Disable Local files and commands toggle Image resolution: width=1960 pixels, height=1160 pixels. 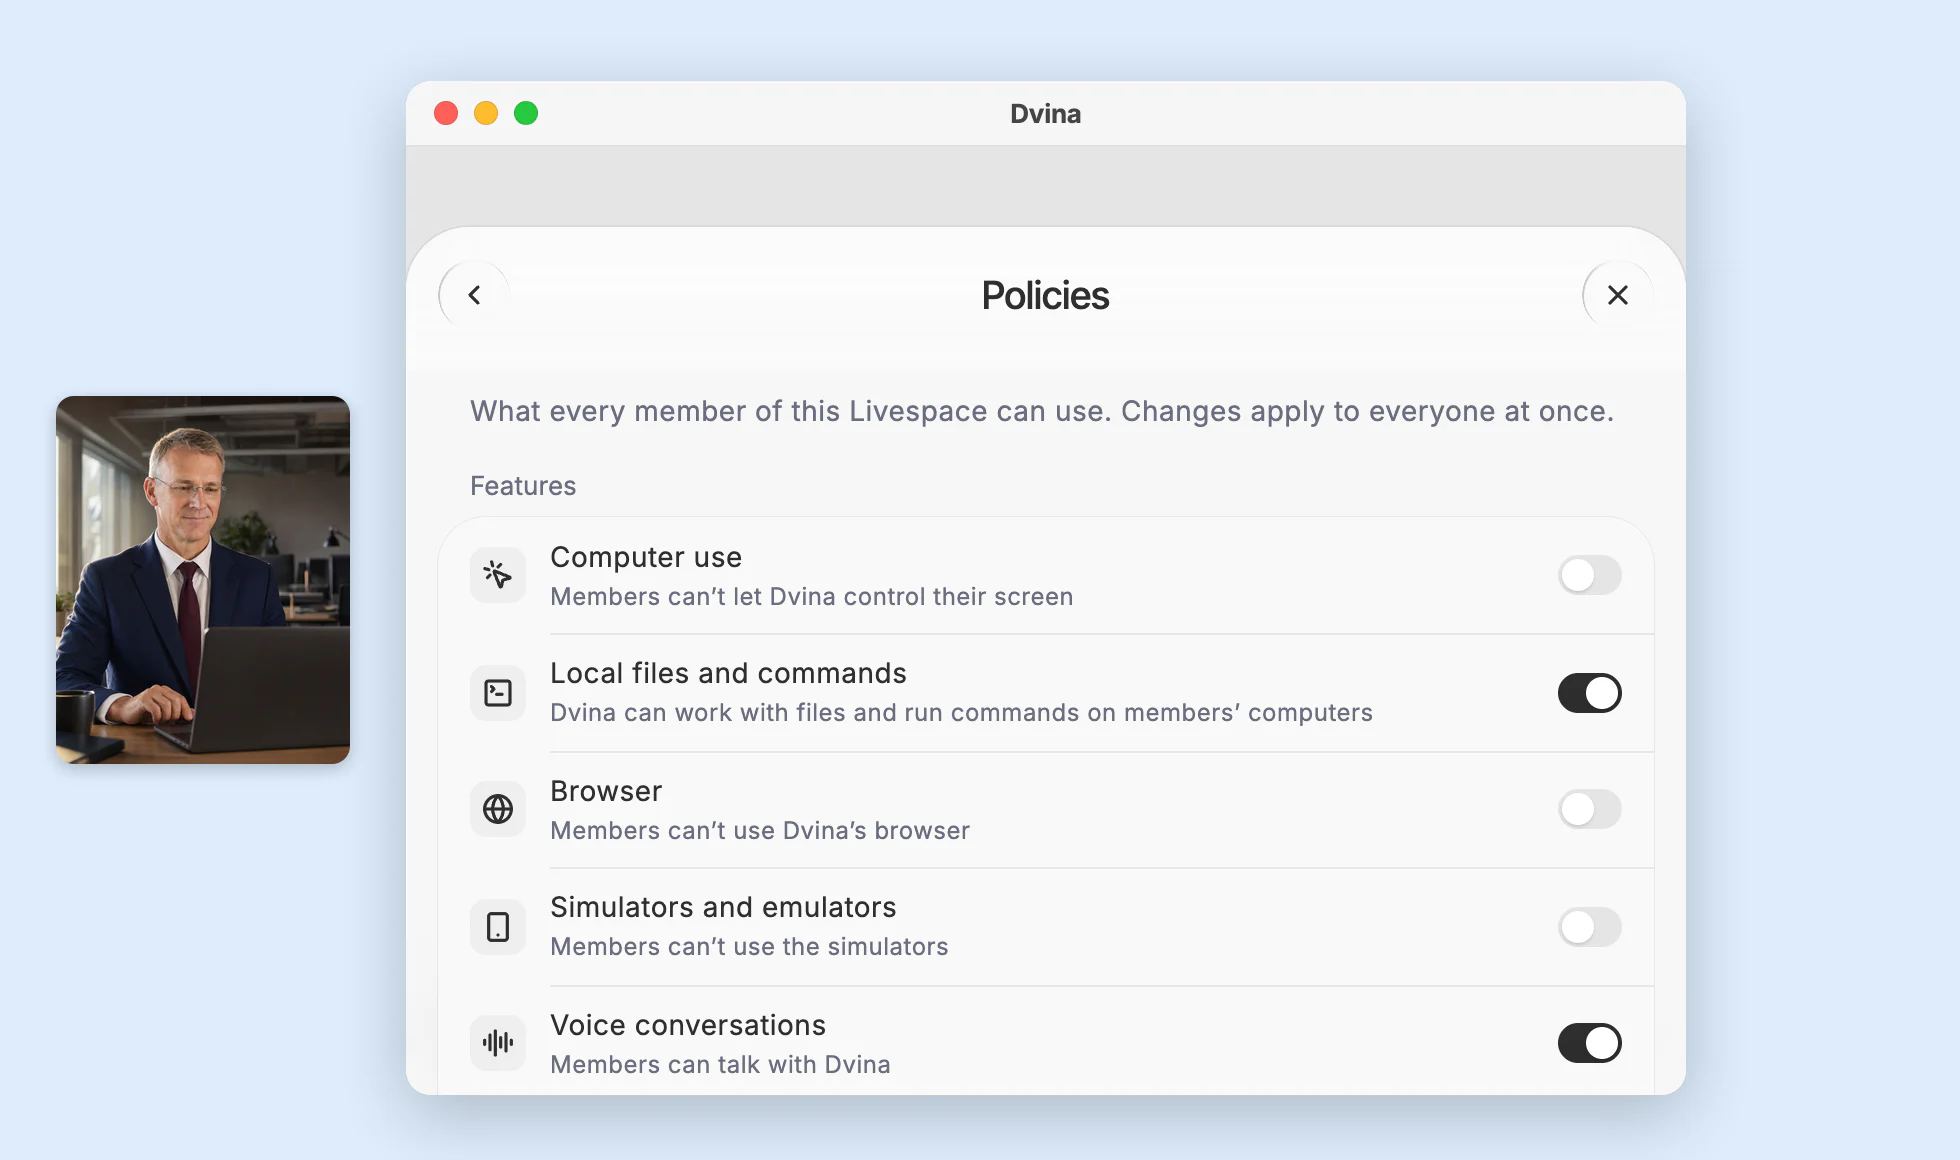(x=1590, y=693)
